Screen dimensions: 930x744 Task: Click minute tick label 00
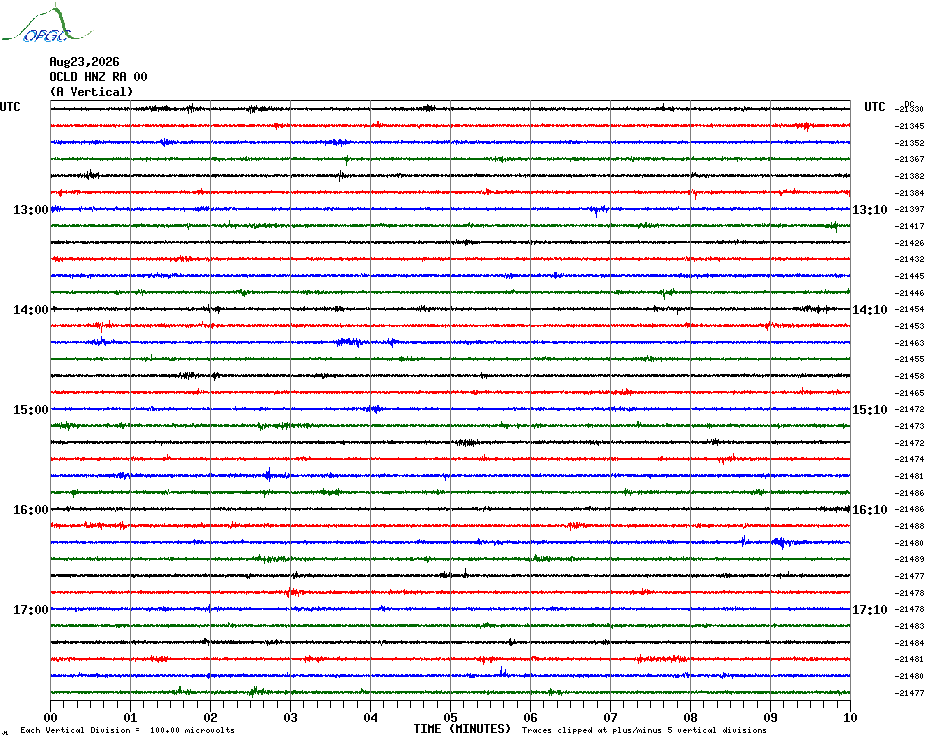tap(50, 717)
